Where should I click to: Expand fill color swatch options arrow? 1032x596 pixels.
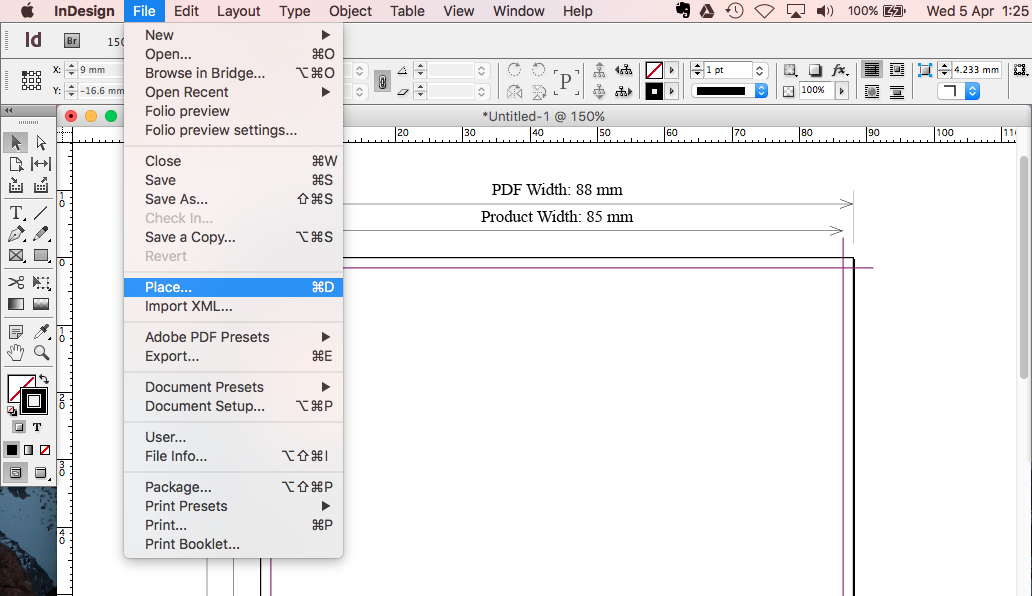click(x=671, y=70)
